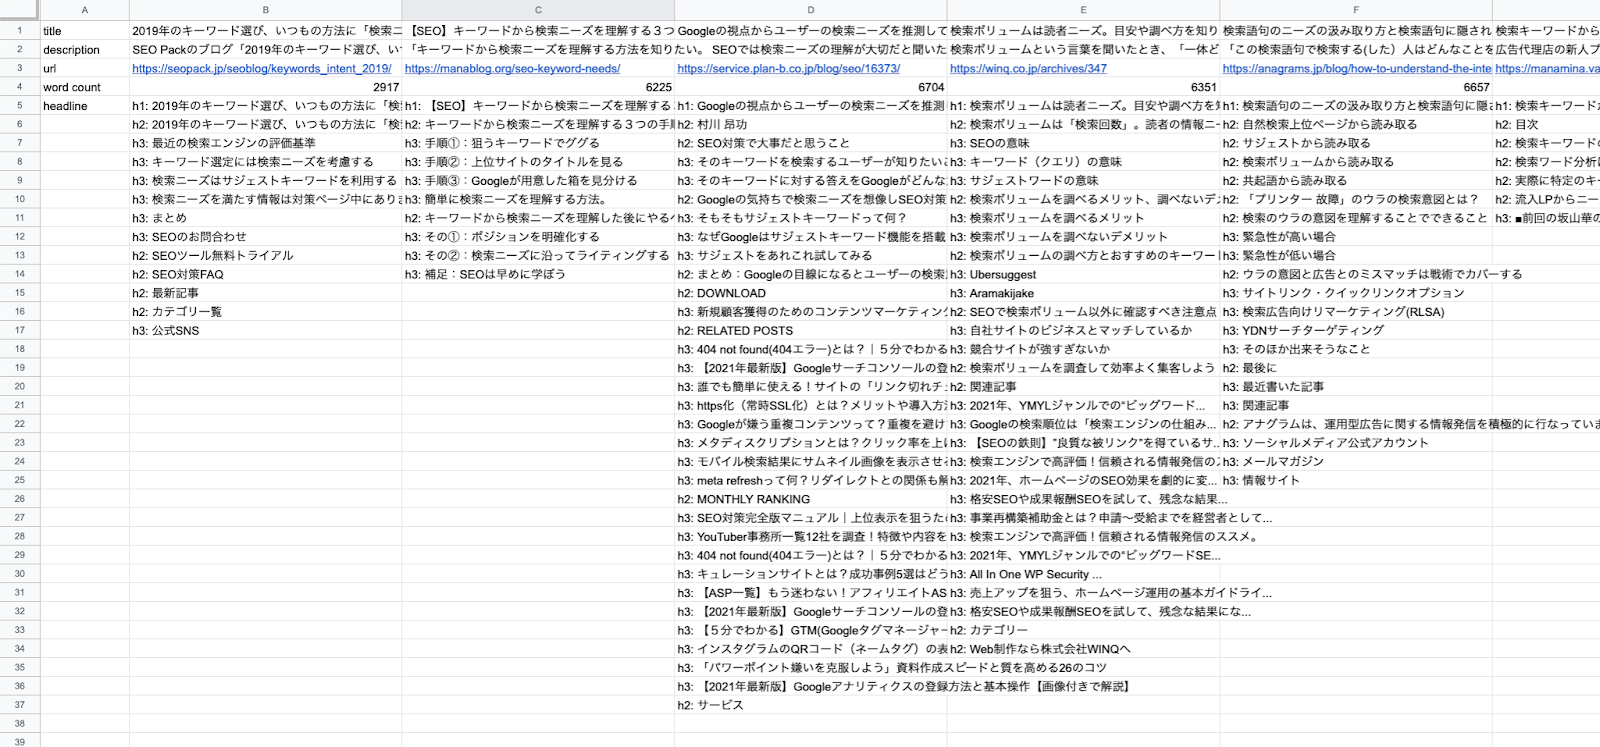Select cell "h3: 手順①：狙うキーワードでググる"

pos(538,143)
